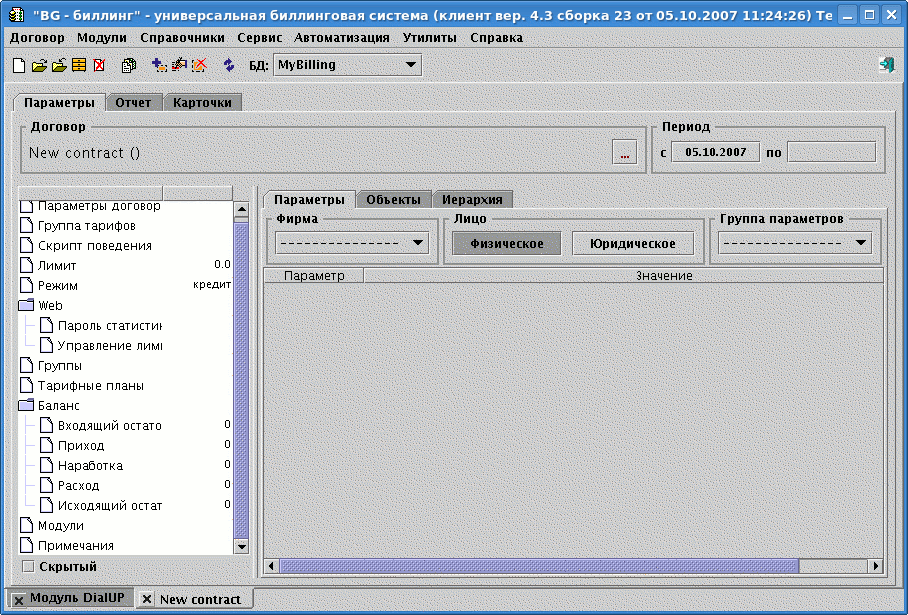Switch to the Карточки tab

[x=202, y=102]
